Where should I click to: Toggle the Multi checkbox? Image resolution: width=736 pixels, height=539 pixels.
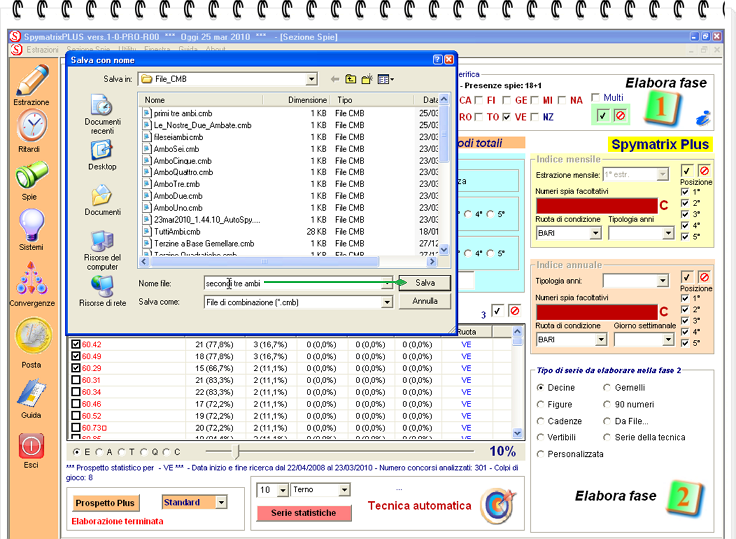596,98
